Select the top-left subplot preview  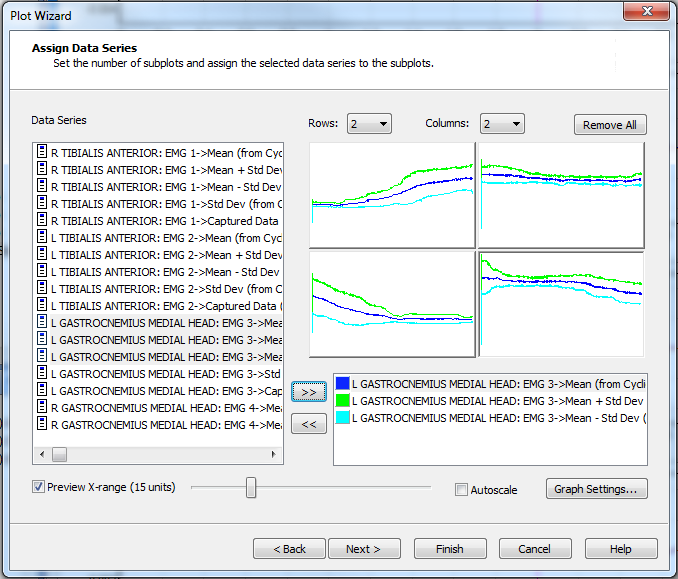(392, 195)
